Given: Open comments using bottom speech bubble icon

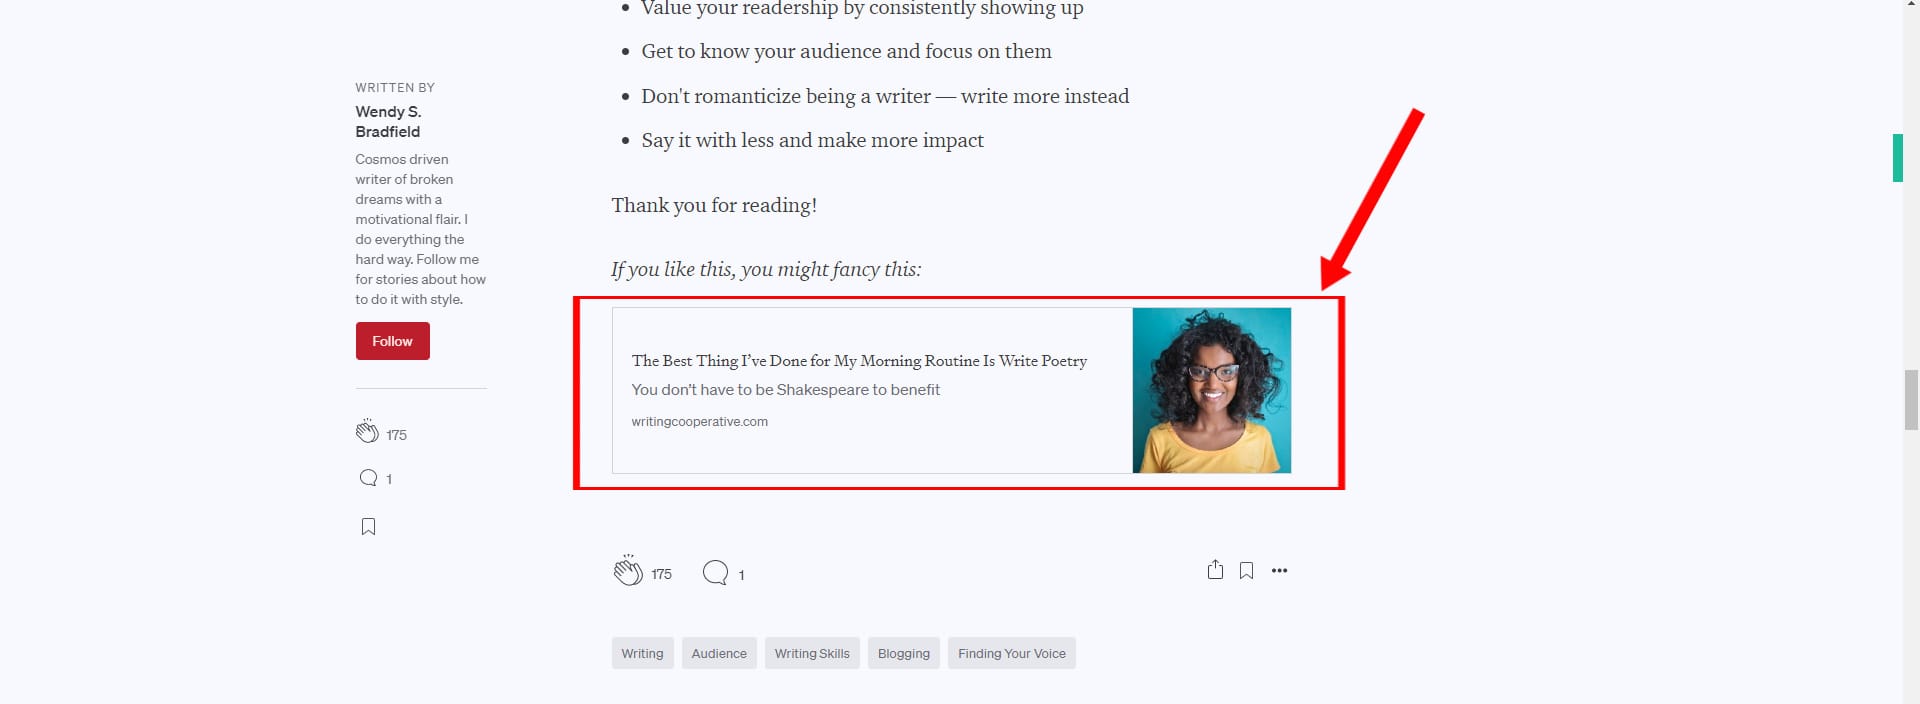Looking at the screenshot, I should click(x=715, y=572).
